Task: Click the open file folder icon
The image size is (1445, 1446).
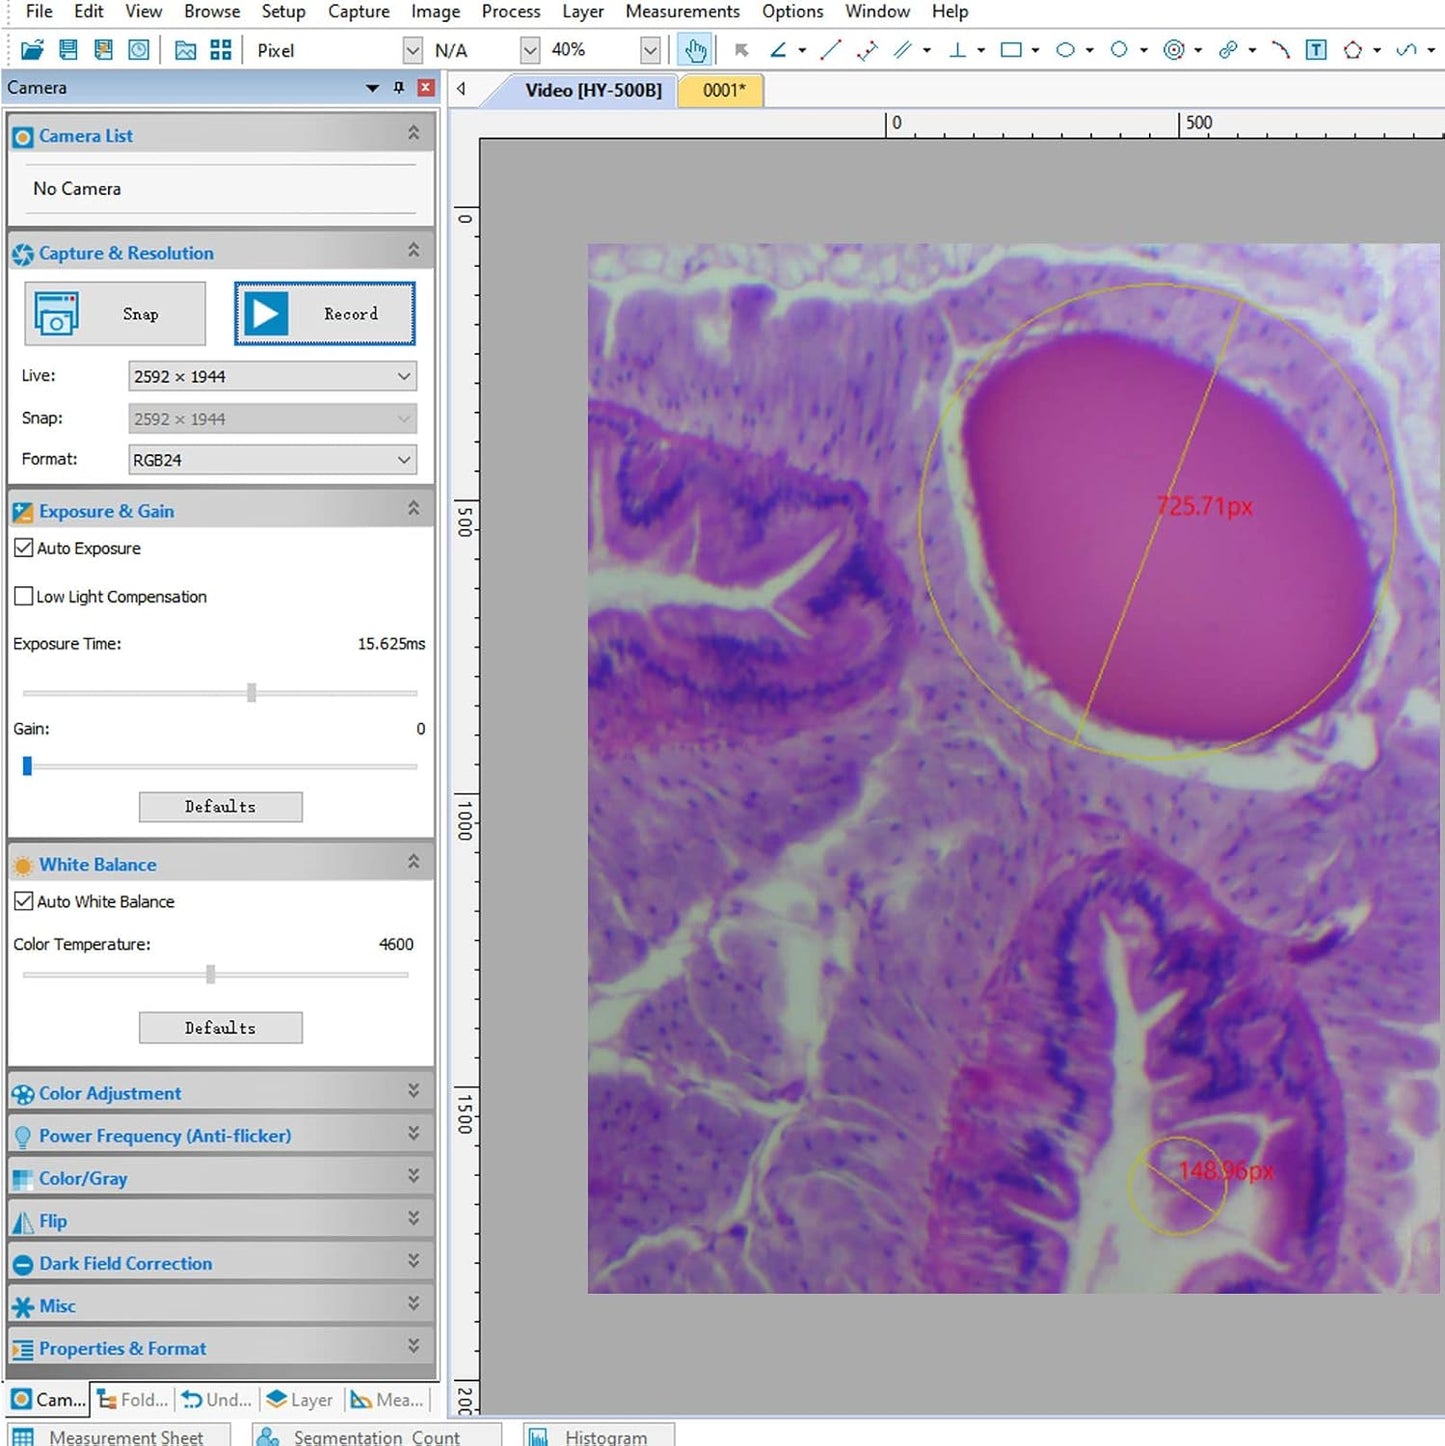Action: (x=32, y=50)
